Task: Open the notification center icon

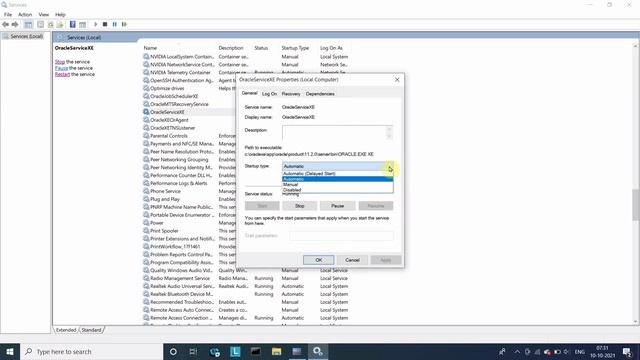Action: click(x=627, y=351)
